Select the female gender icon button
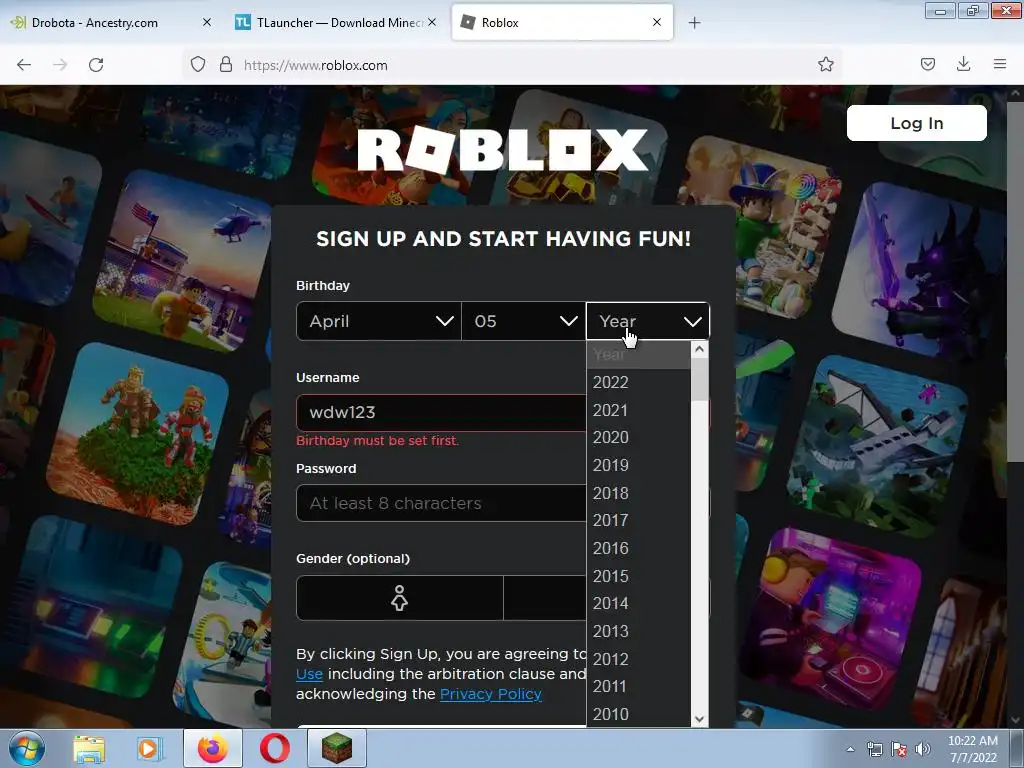 [400, 598]
